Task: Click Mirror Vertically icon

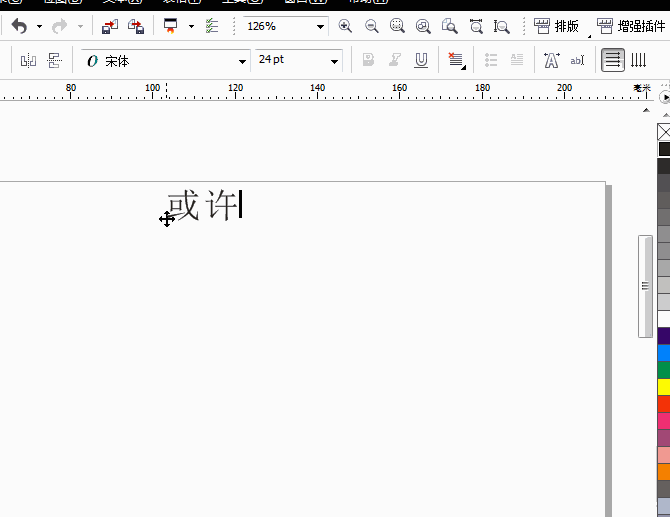Action: click(x=55, y=61)
